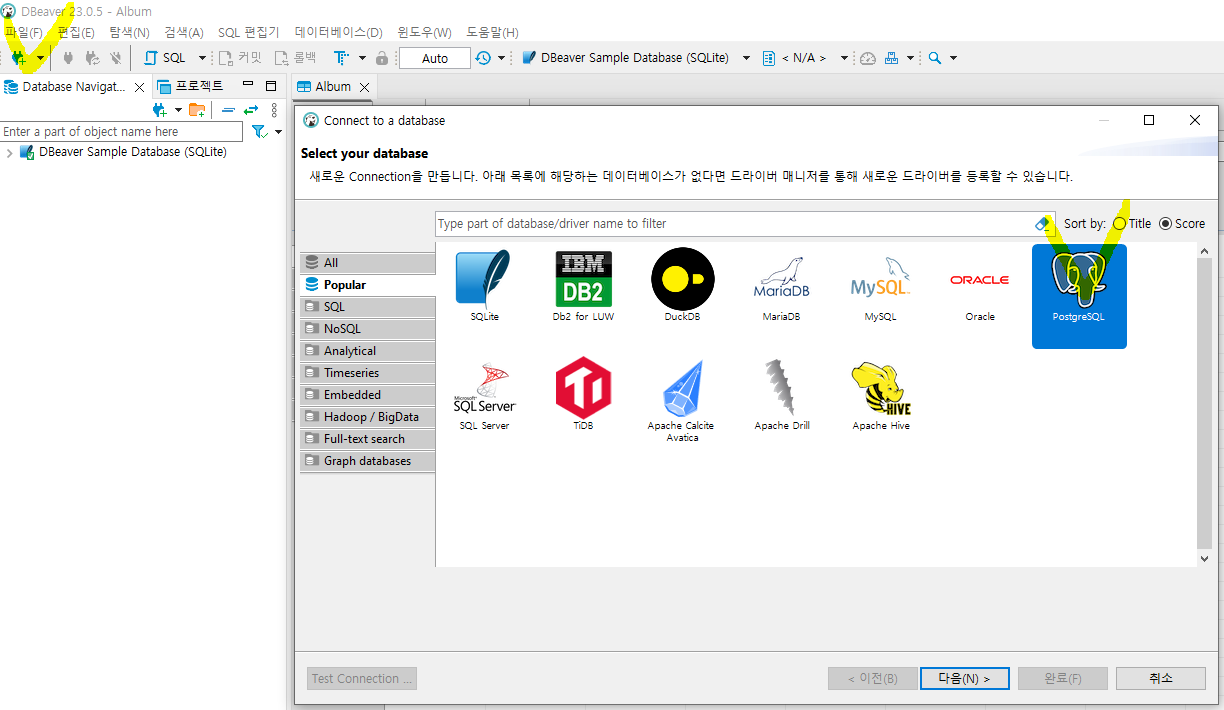
Task: Click the new folder icon in navigator
Action: [x=197, y=110]
